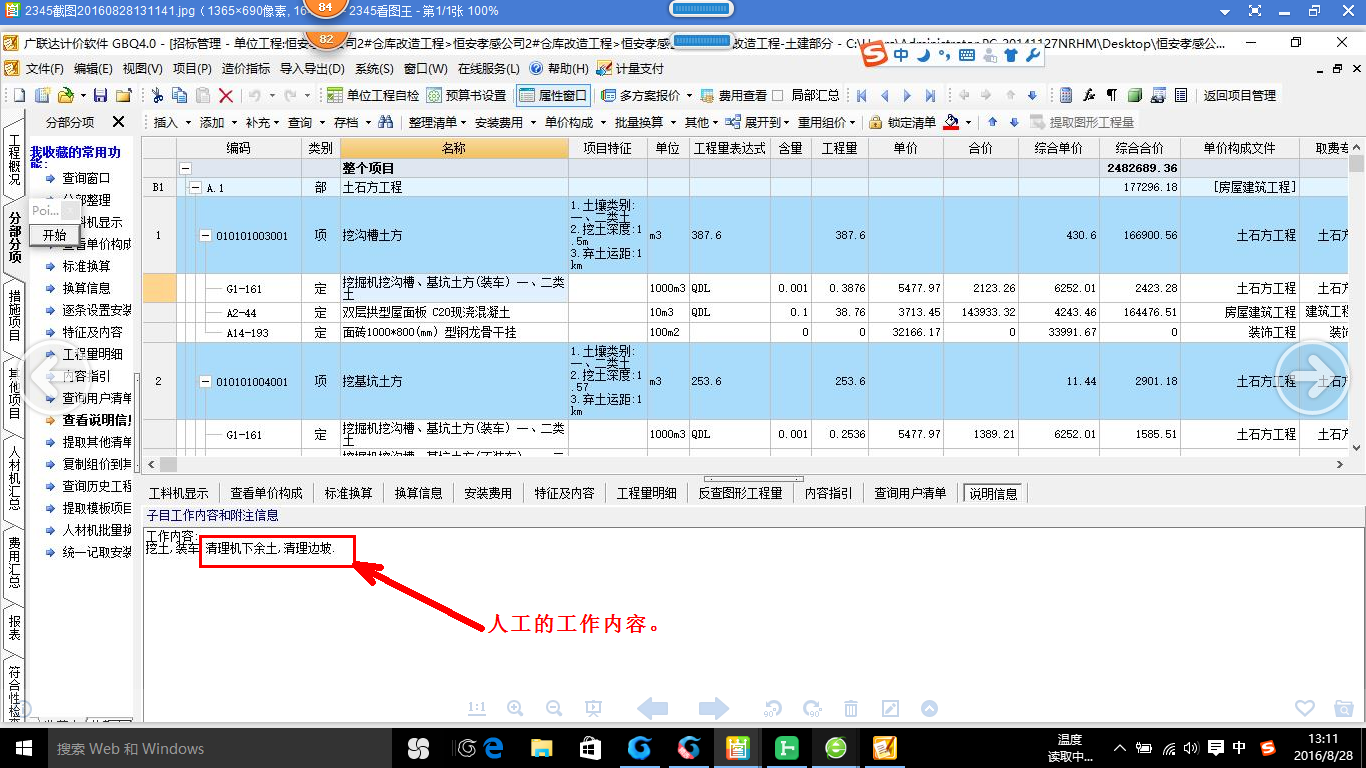Click 标准换算 link in sidebar
1366x768 pixels.
(86, 266)
